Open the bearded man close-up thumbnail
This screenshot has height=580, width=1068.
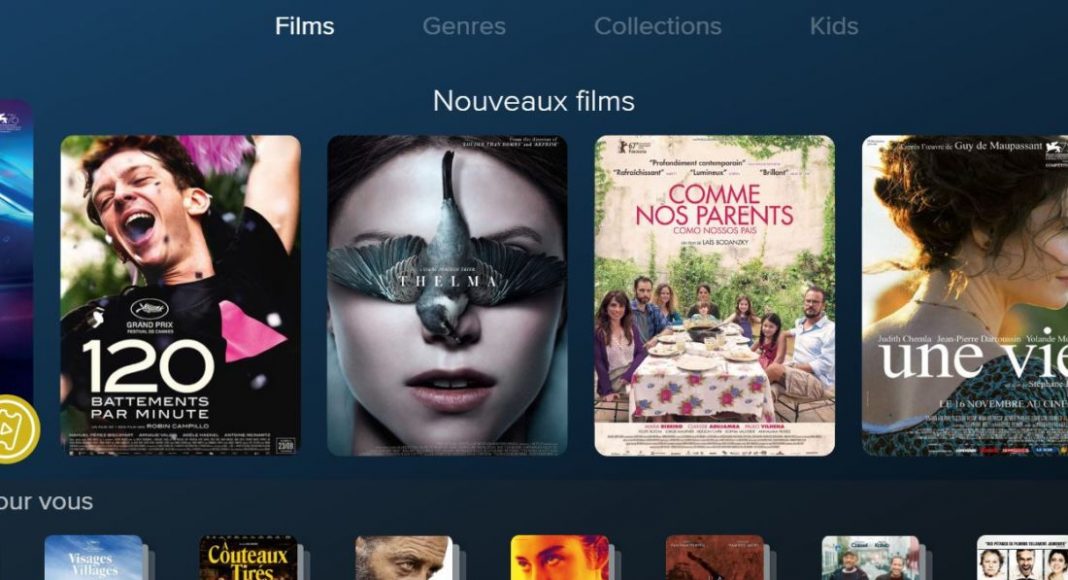404,558
